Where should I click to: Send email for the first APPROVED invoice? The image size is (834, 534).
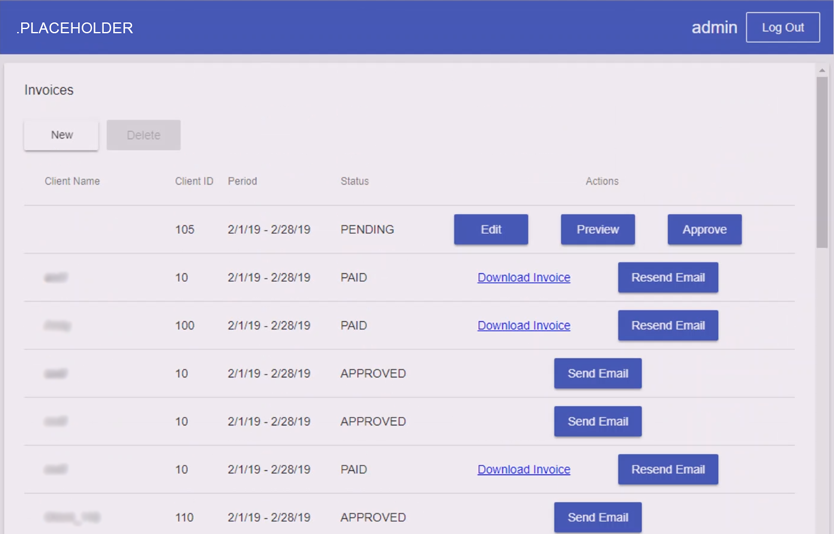[x=598, y=373]
